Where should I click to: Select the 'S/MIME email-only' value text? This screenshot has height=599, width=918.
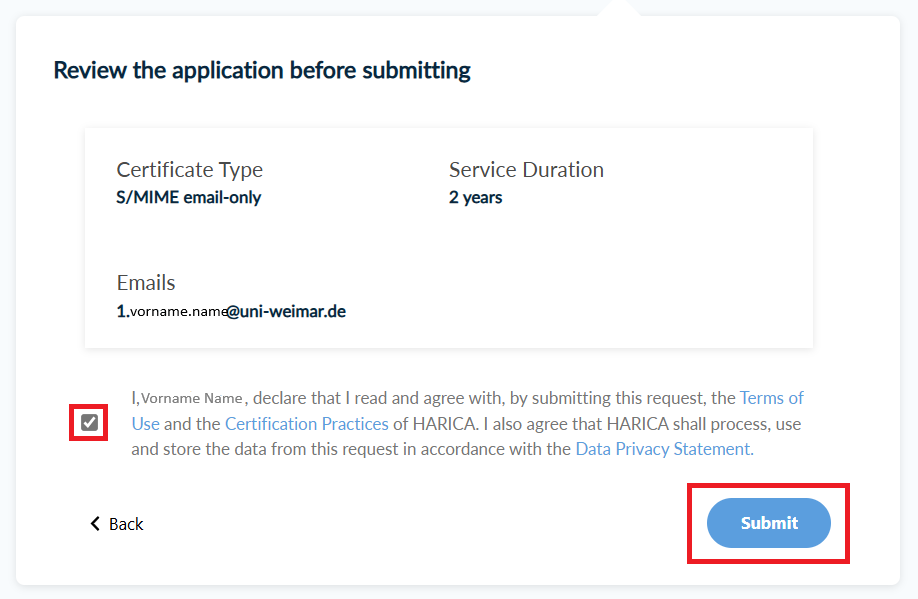(189, 197)
